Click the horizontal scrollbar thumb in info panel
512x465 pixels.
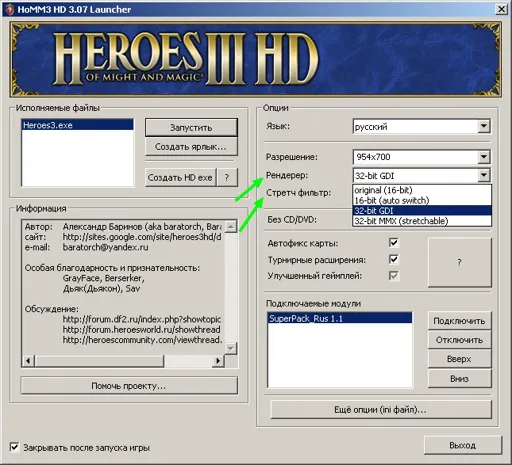click(x=99, y=361)
